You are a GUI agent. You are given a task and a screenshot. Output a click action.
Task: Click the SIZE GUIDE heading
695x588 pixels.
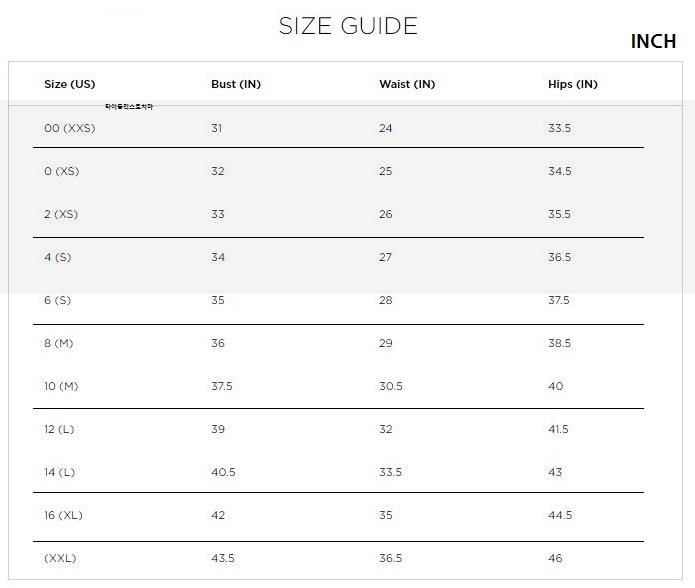[x=348, y=27]
